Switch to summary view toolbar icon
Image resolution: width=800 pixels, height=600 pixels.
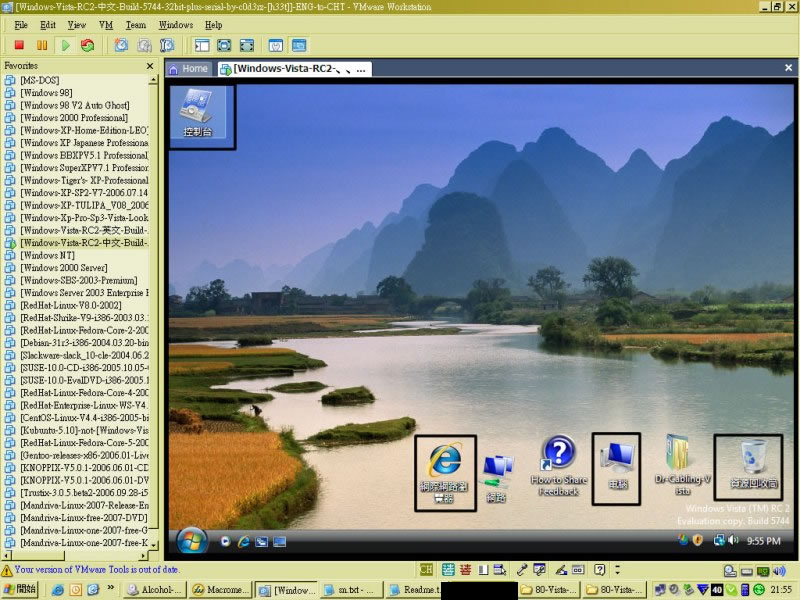pyautogui.click(x=276, y=45)
